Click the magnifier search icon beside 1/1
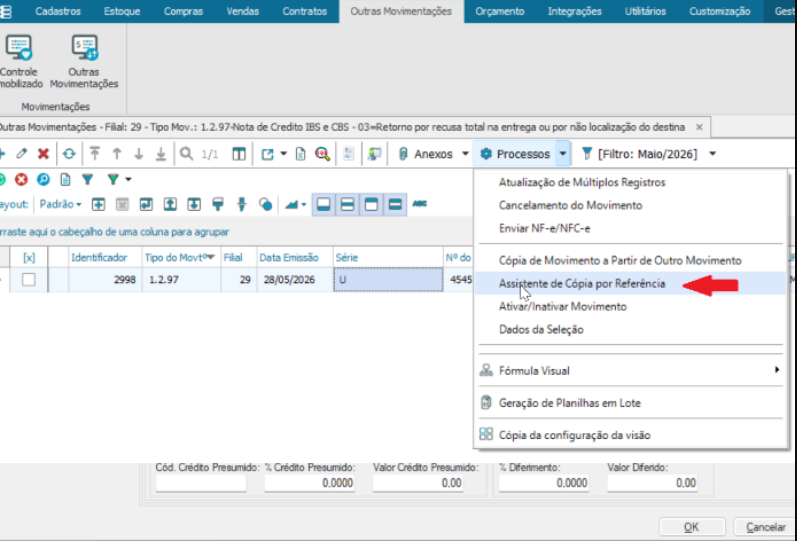The image size is (797, 541). [187, 154]
